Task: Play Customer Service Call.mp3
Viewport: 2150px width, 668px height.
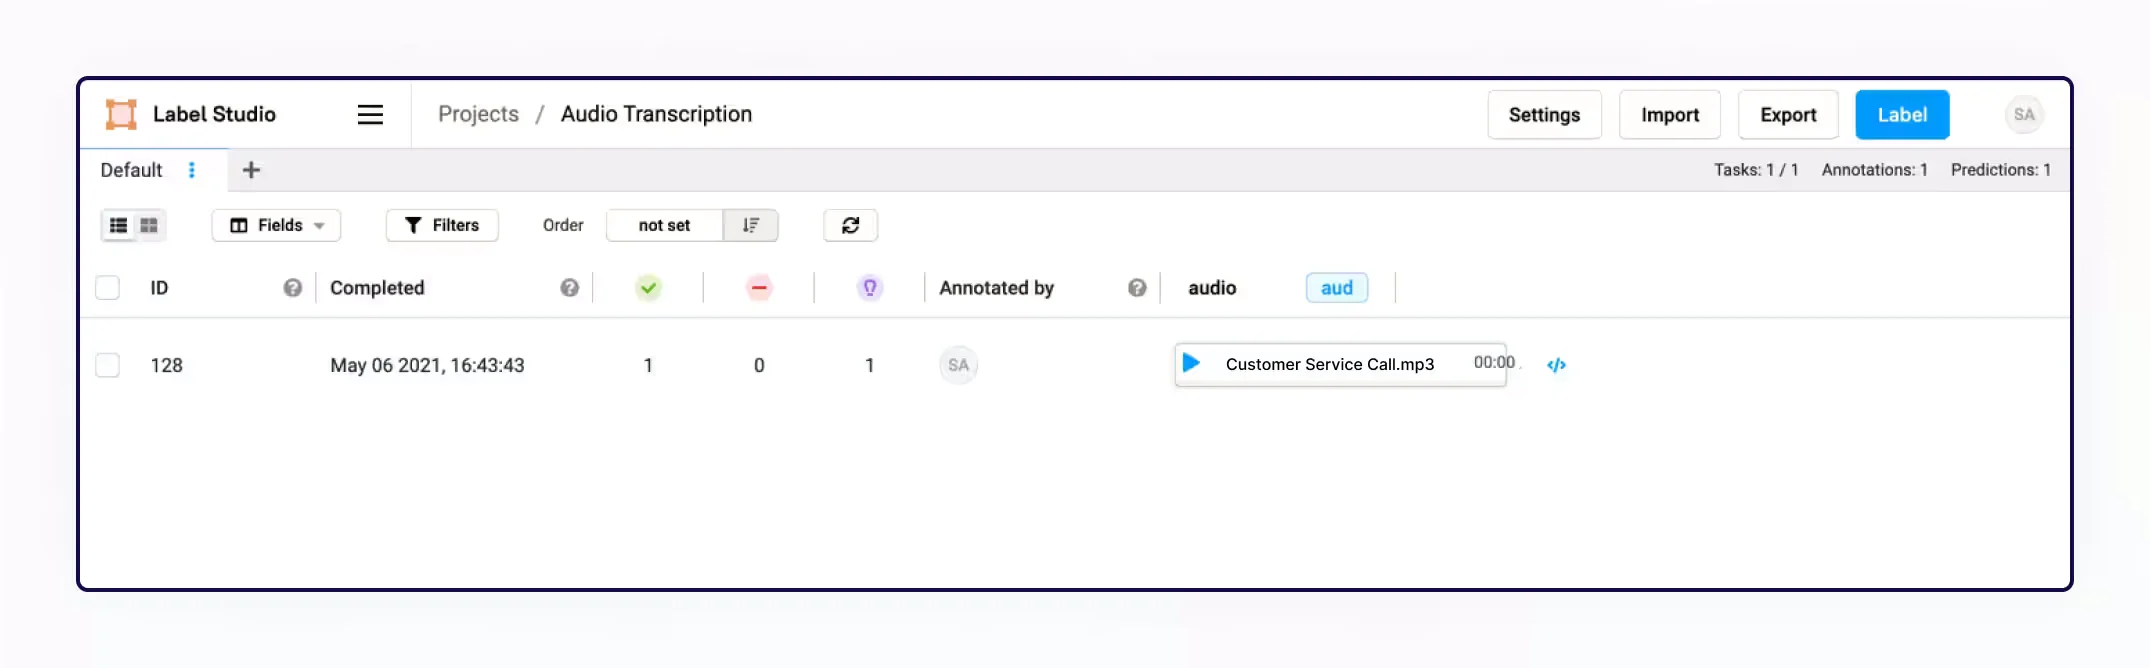Action: (x=1191, y=363)
